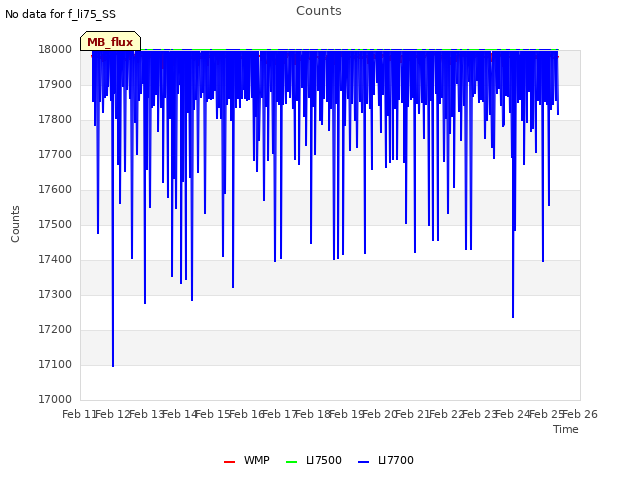The image size is (640, 480).
Task: Click the green LI7500 legend swatch
Action: 291,462
